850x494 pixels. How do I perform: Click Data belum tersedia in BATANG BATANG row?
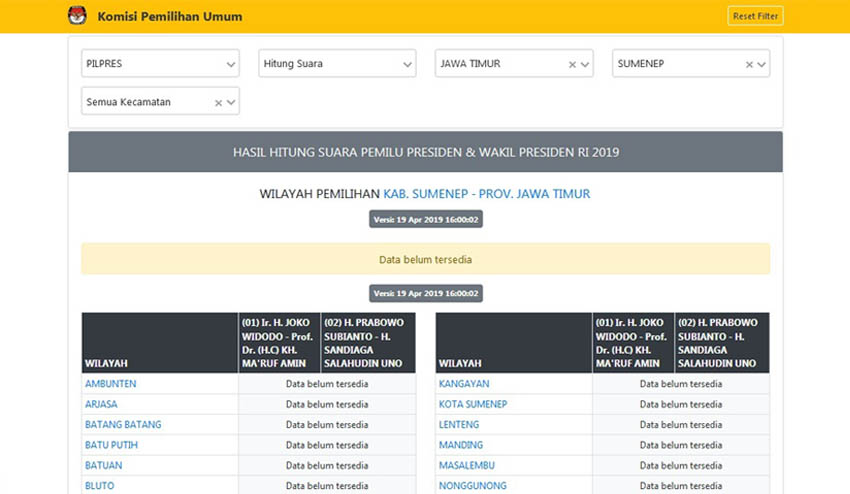327,425
